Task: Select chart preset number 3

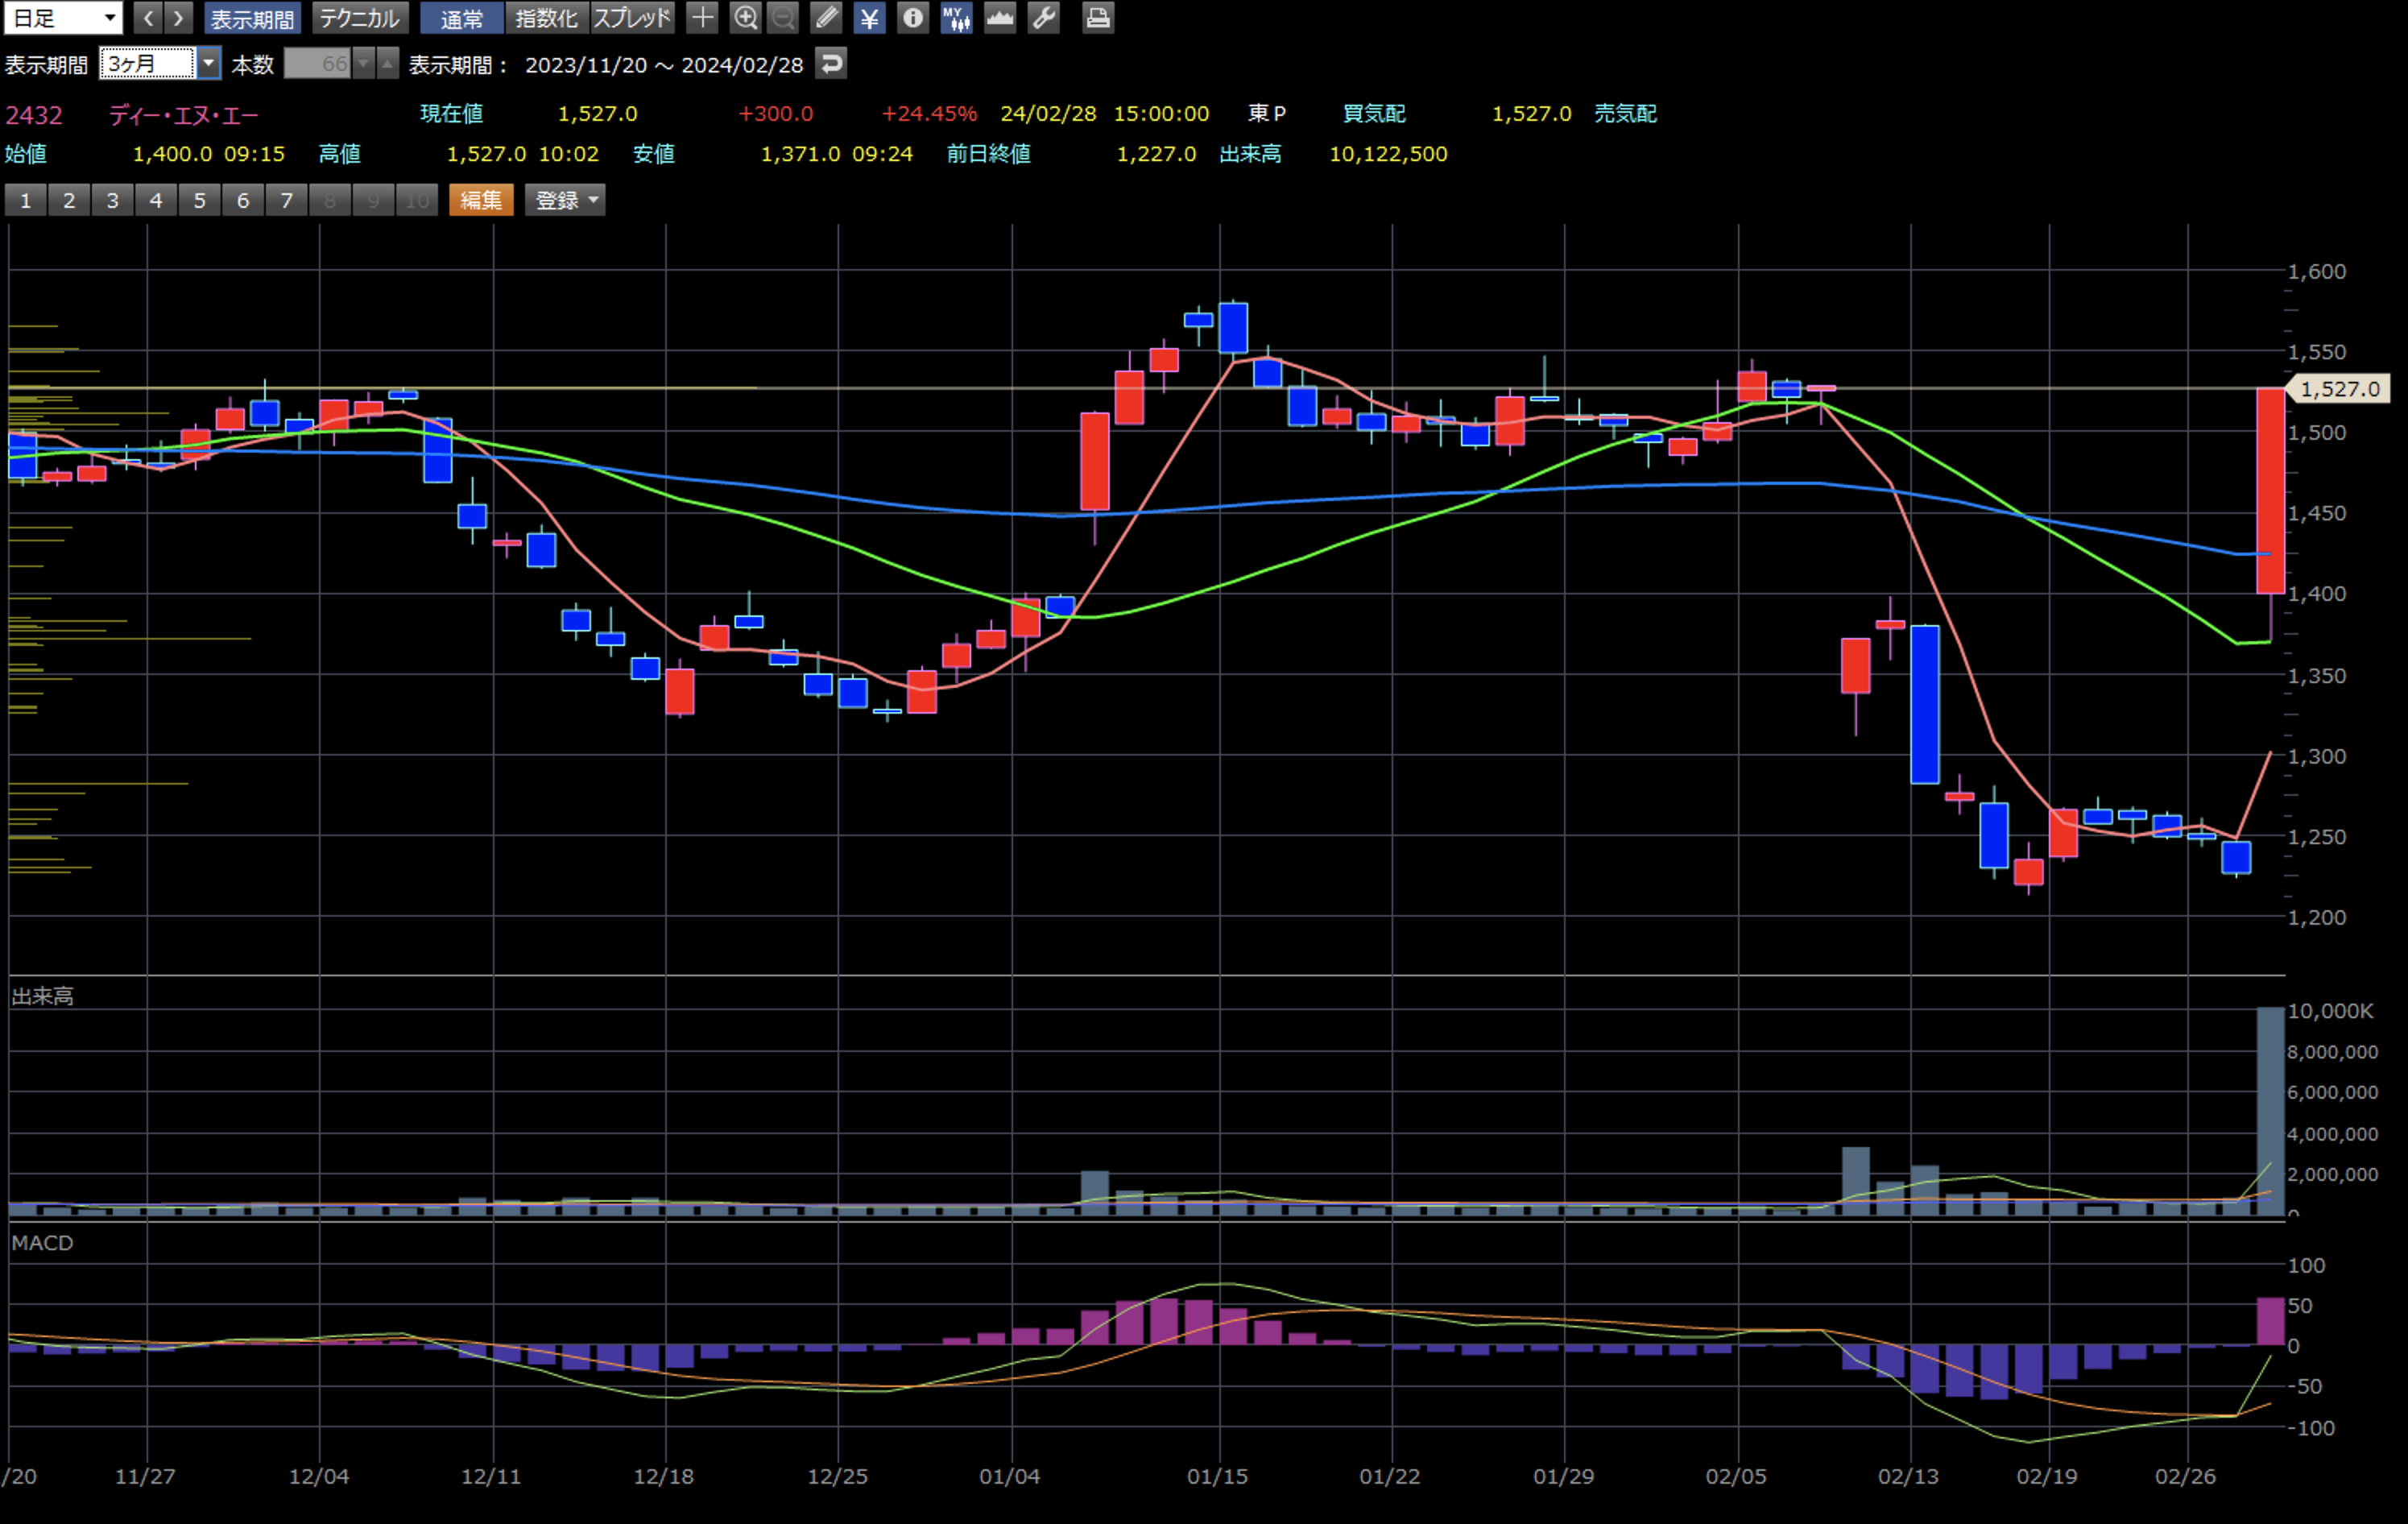Action: click(x=112, y=200)
